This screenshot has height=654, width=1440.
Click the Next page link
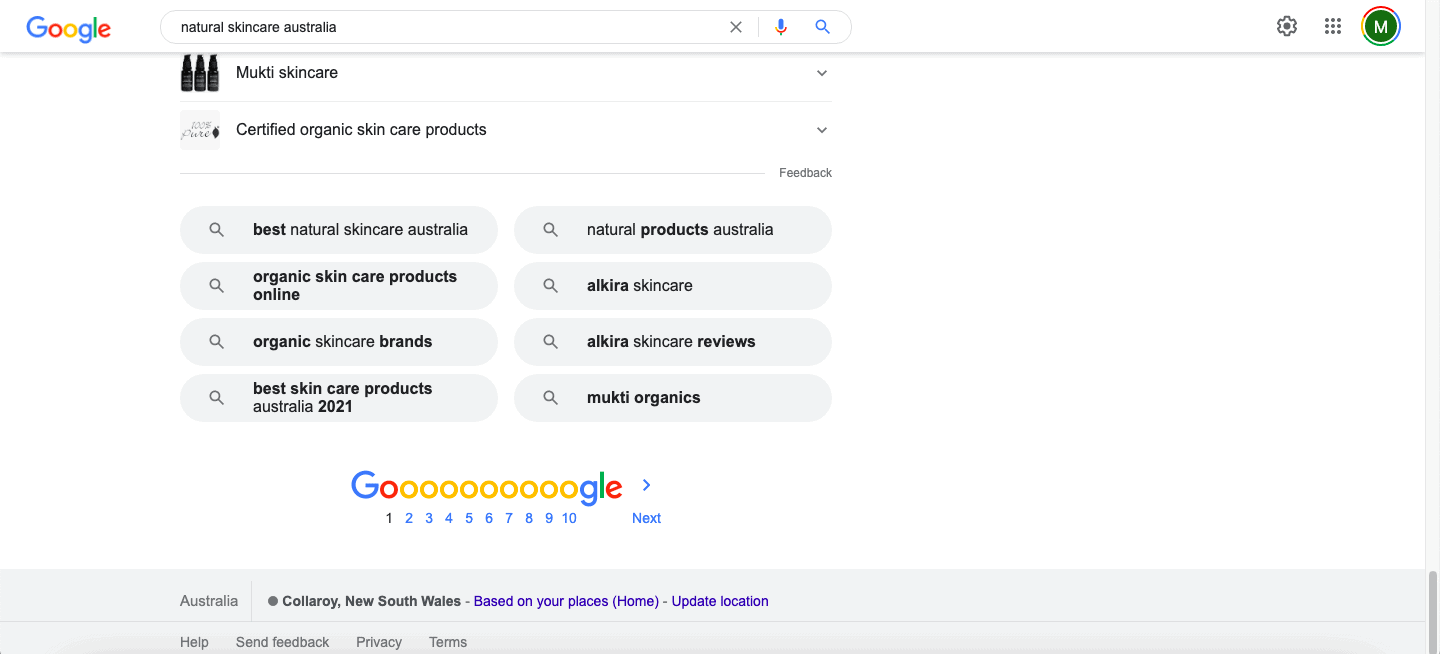(x=646, y=518)
